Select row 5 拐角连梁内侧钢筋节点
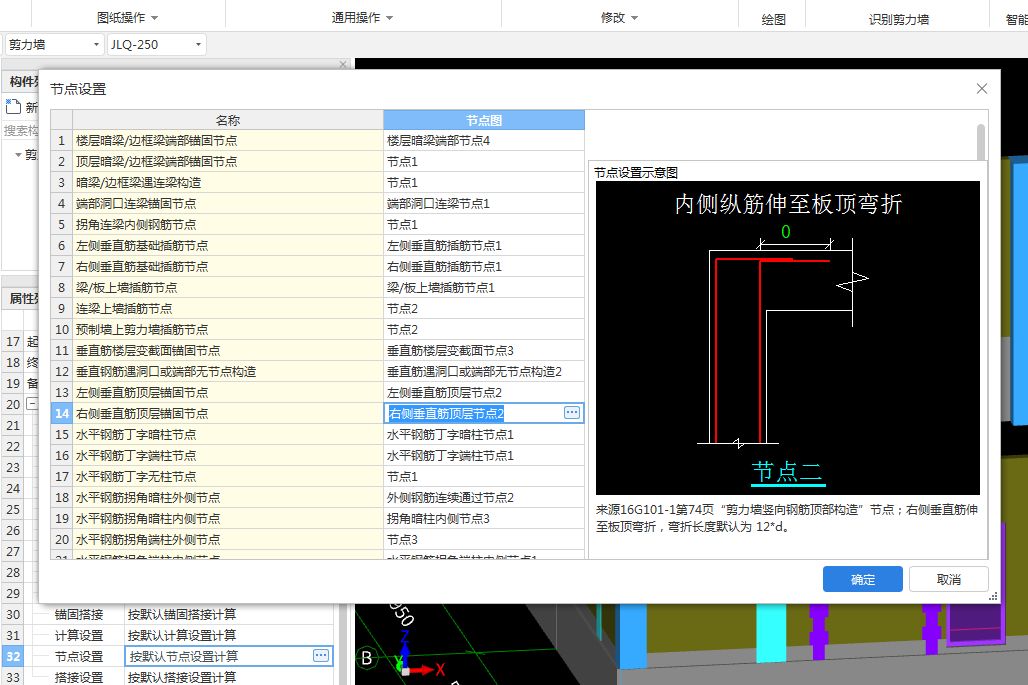Image resolution: width=1028 pixels, height=685 pixels. 227,224
